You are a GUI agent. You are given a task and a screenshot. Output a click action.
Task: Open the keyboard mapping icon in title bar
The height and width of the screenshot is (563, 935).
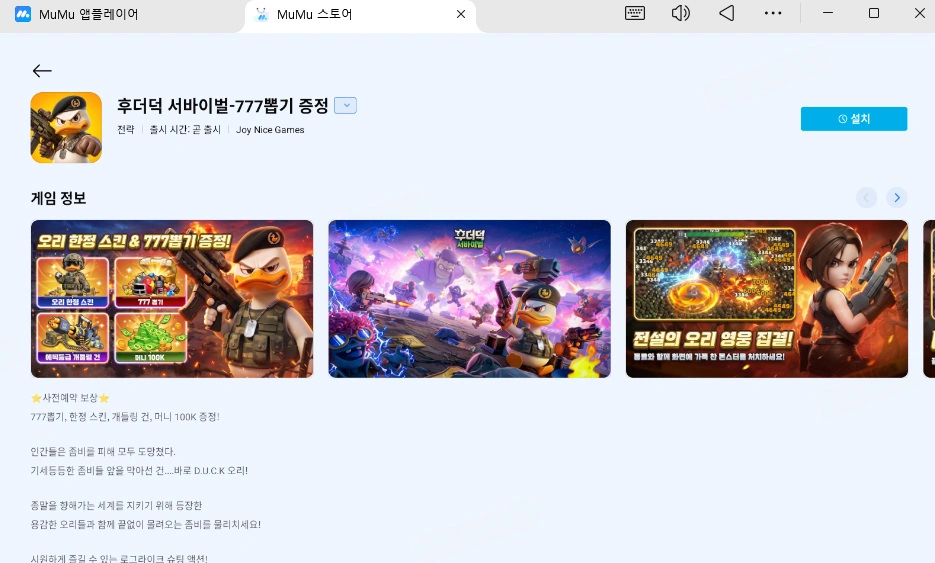pyautogui.click(x=634, y=13)
